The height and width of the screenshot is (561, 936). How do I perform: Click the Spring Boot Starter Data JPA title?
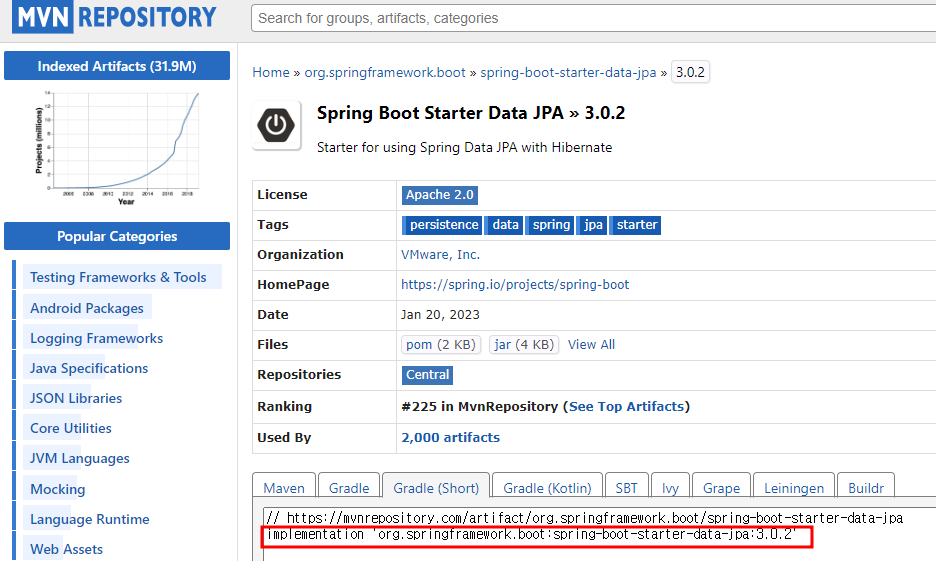(x=470, y=113)
